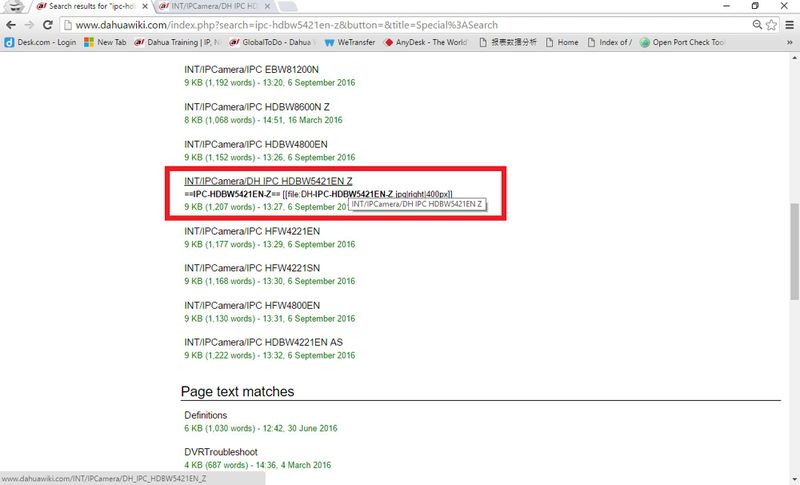Click the zoom magnifier icon in address bar
This screenshot has width=800, height=485.
(757, 24)
